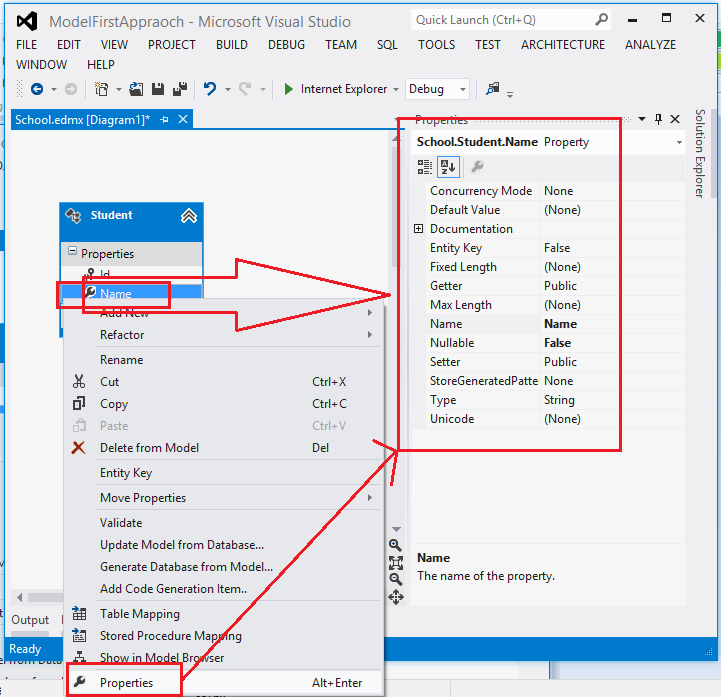Click the Stored Procedure Mapping icon
The image size is (721, 697).
[x=79, y=635]
